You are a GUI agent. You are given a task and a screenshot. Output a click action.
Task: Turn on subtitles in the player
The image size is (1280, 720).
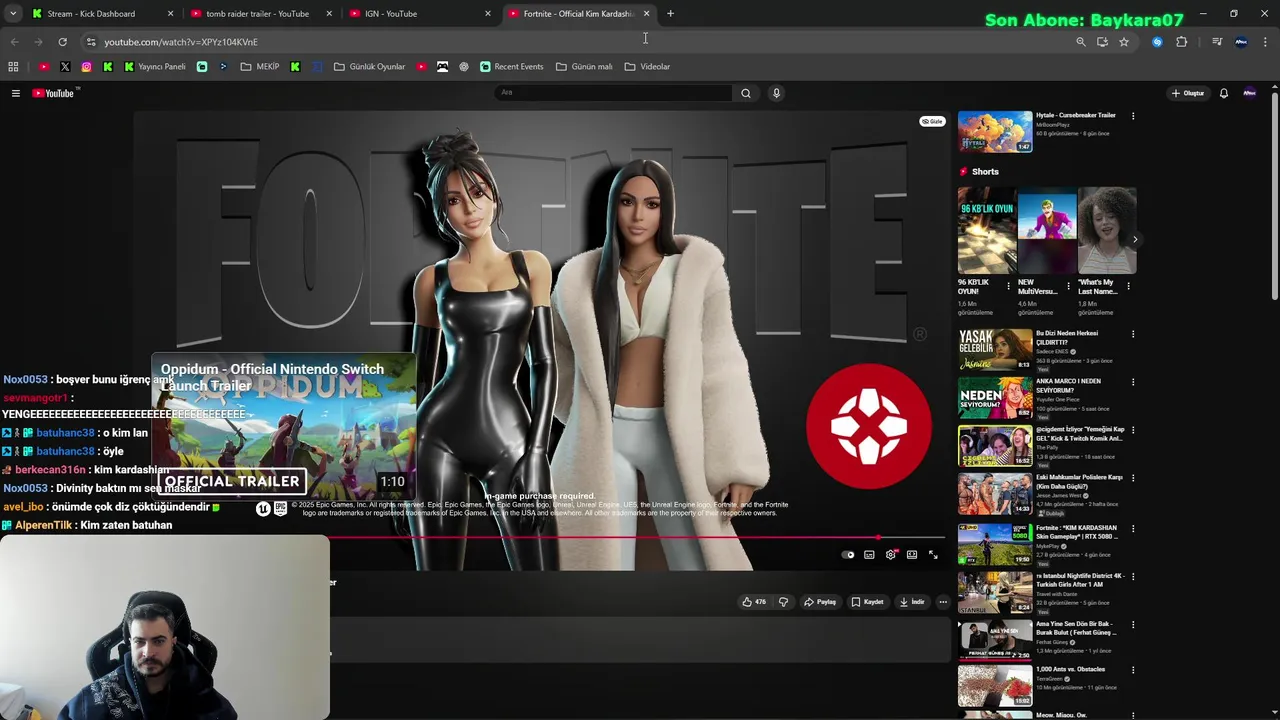[x=869, y=555]
